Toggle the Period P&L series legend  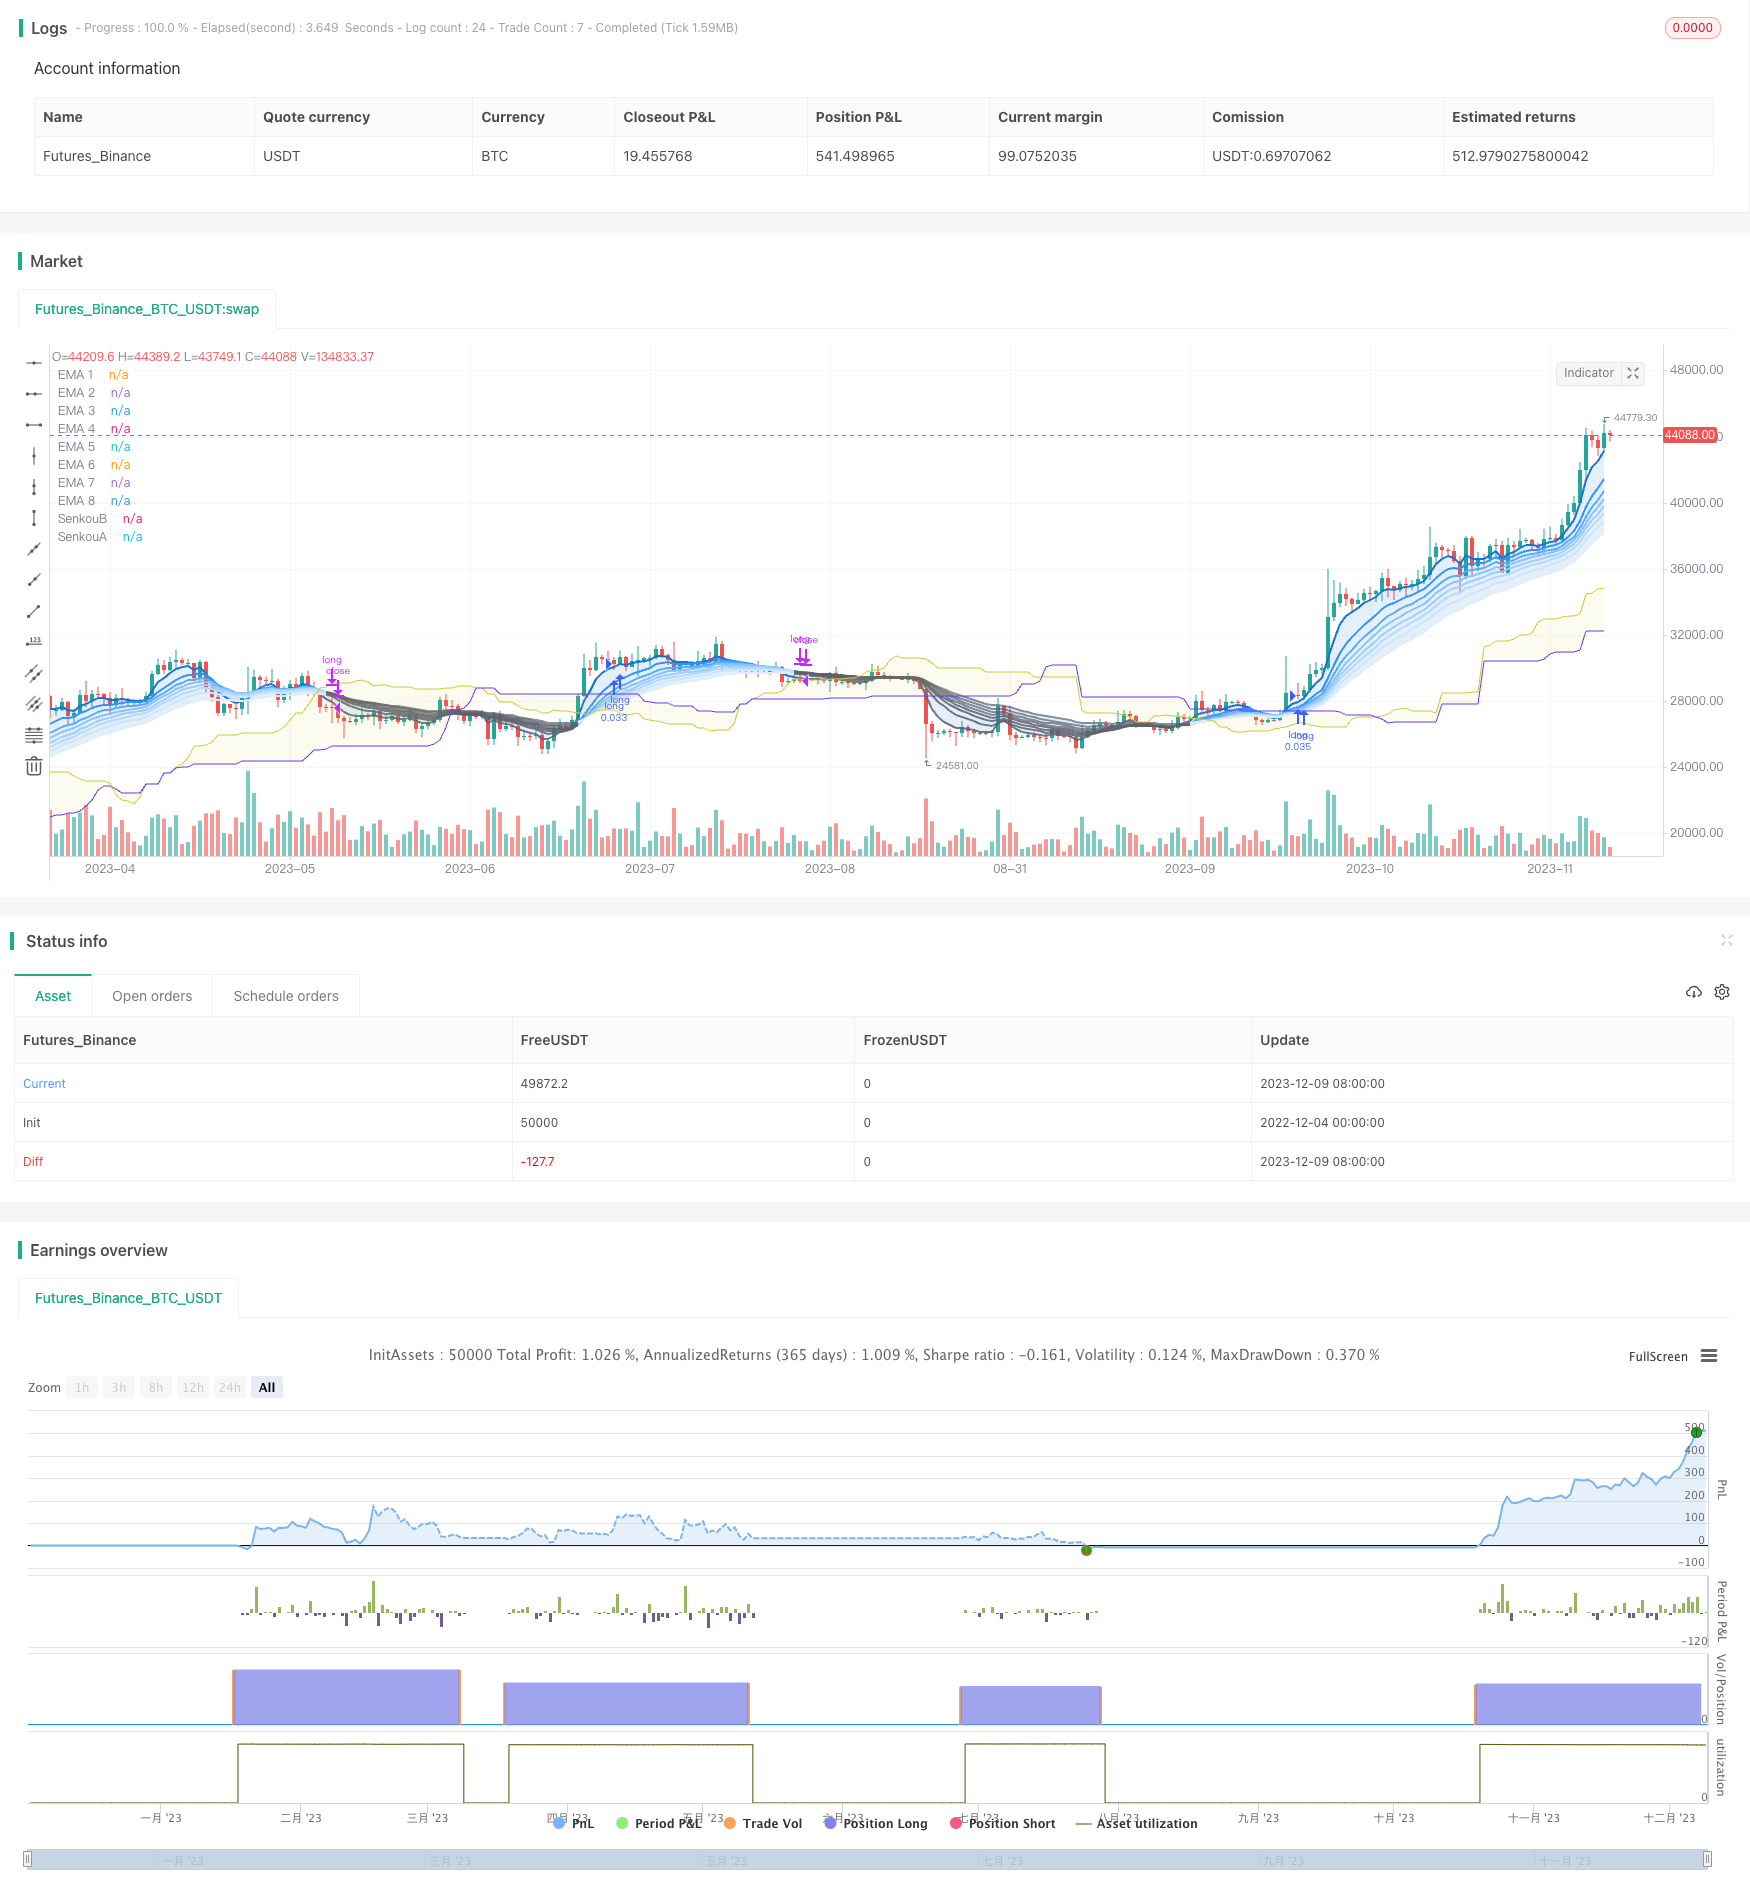[x=659, y=1824]
